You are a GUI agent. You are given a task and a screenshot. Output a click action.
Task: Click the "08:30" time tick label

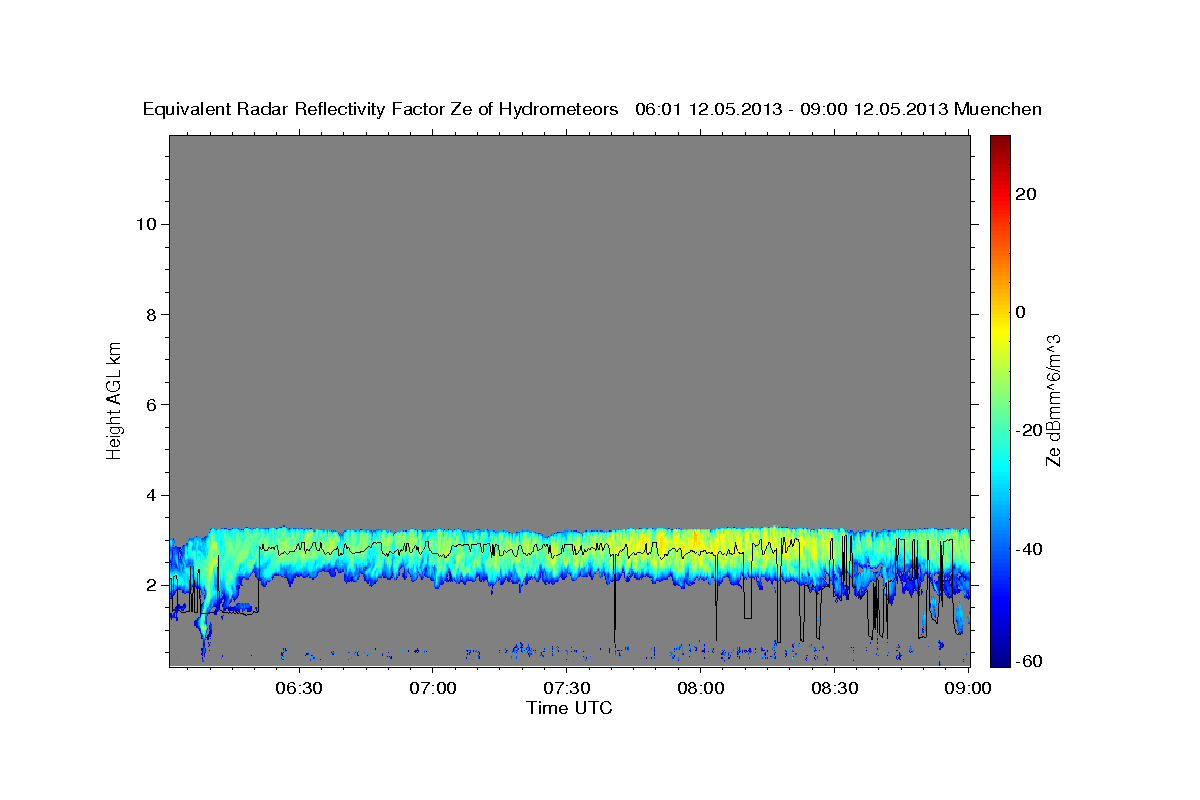click(835, 688)
